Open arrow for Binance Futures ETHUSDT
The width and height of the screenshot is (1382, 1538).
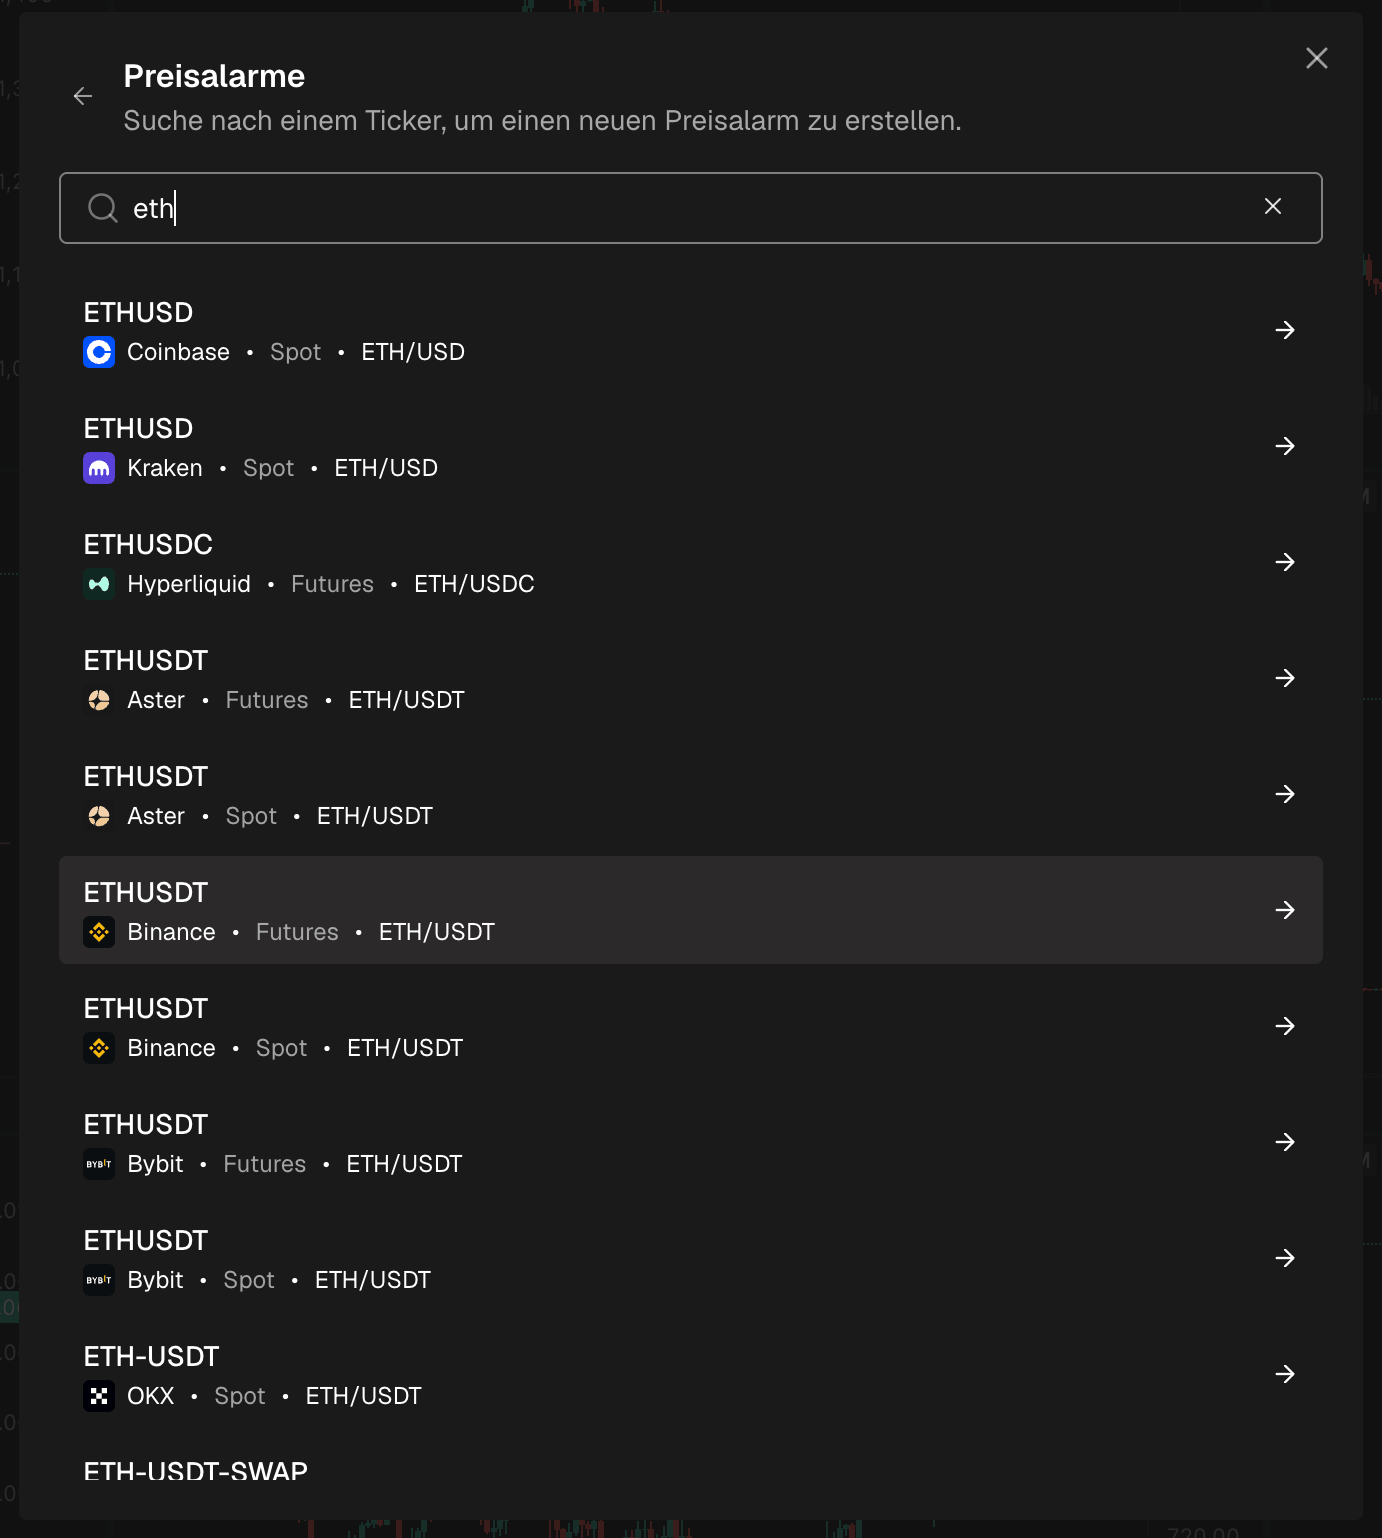pyautogui.click(x=1285, y=910)
